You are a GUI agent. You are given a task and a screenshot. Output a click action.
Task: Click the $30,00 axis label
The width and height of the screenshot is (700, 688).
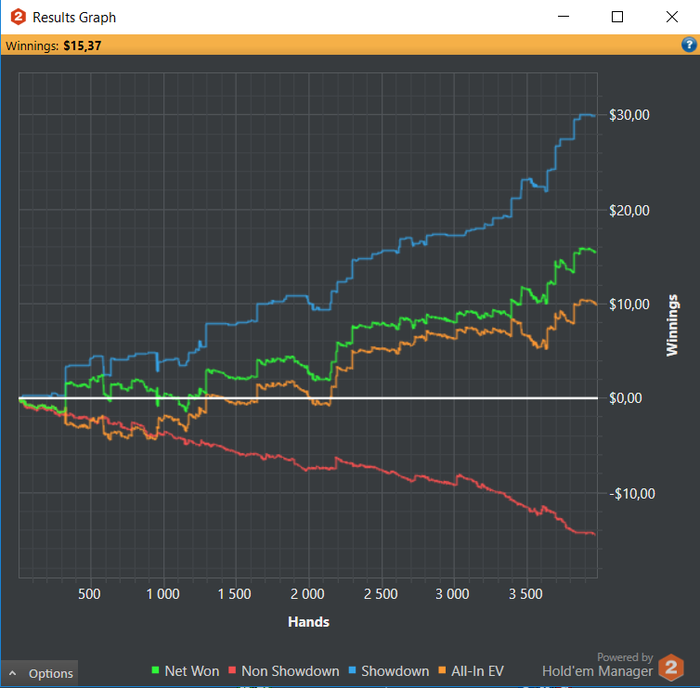click(629, 115)
